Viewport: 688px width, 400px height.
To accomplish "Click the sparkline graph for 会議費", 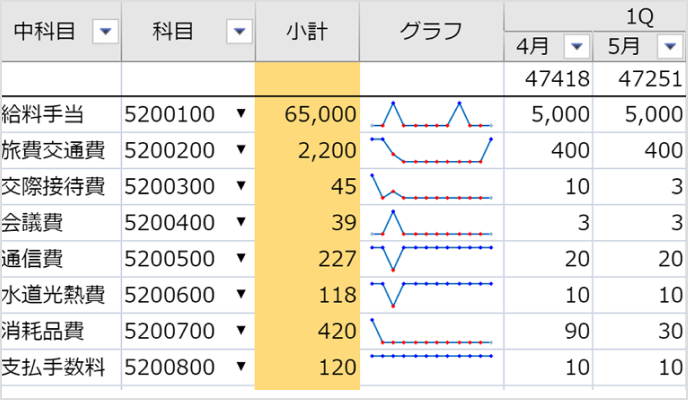I will point(431,222).
